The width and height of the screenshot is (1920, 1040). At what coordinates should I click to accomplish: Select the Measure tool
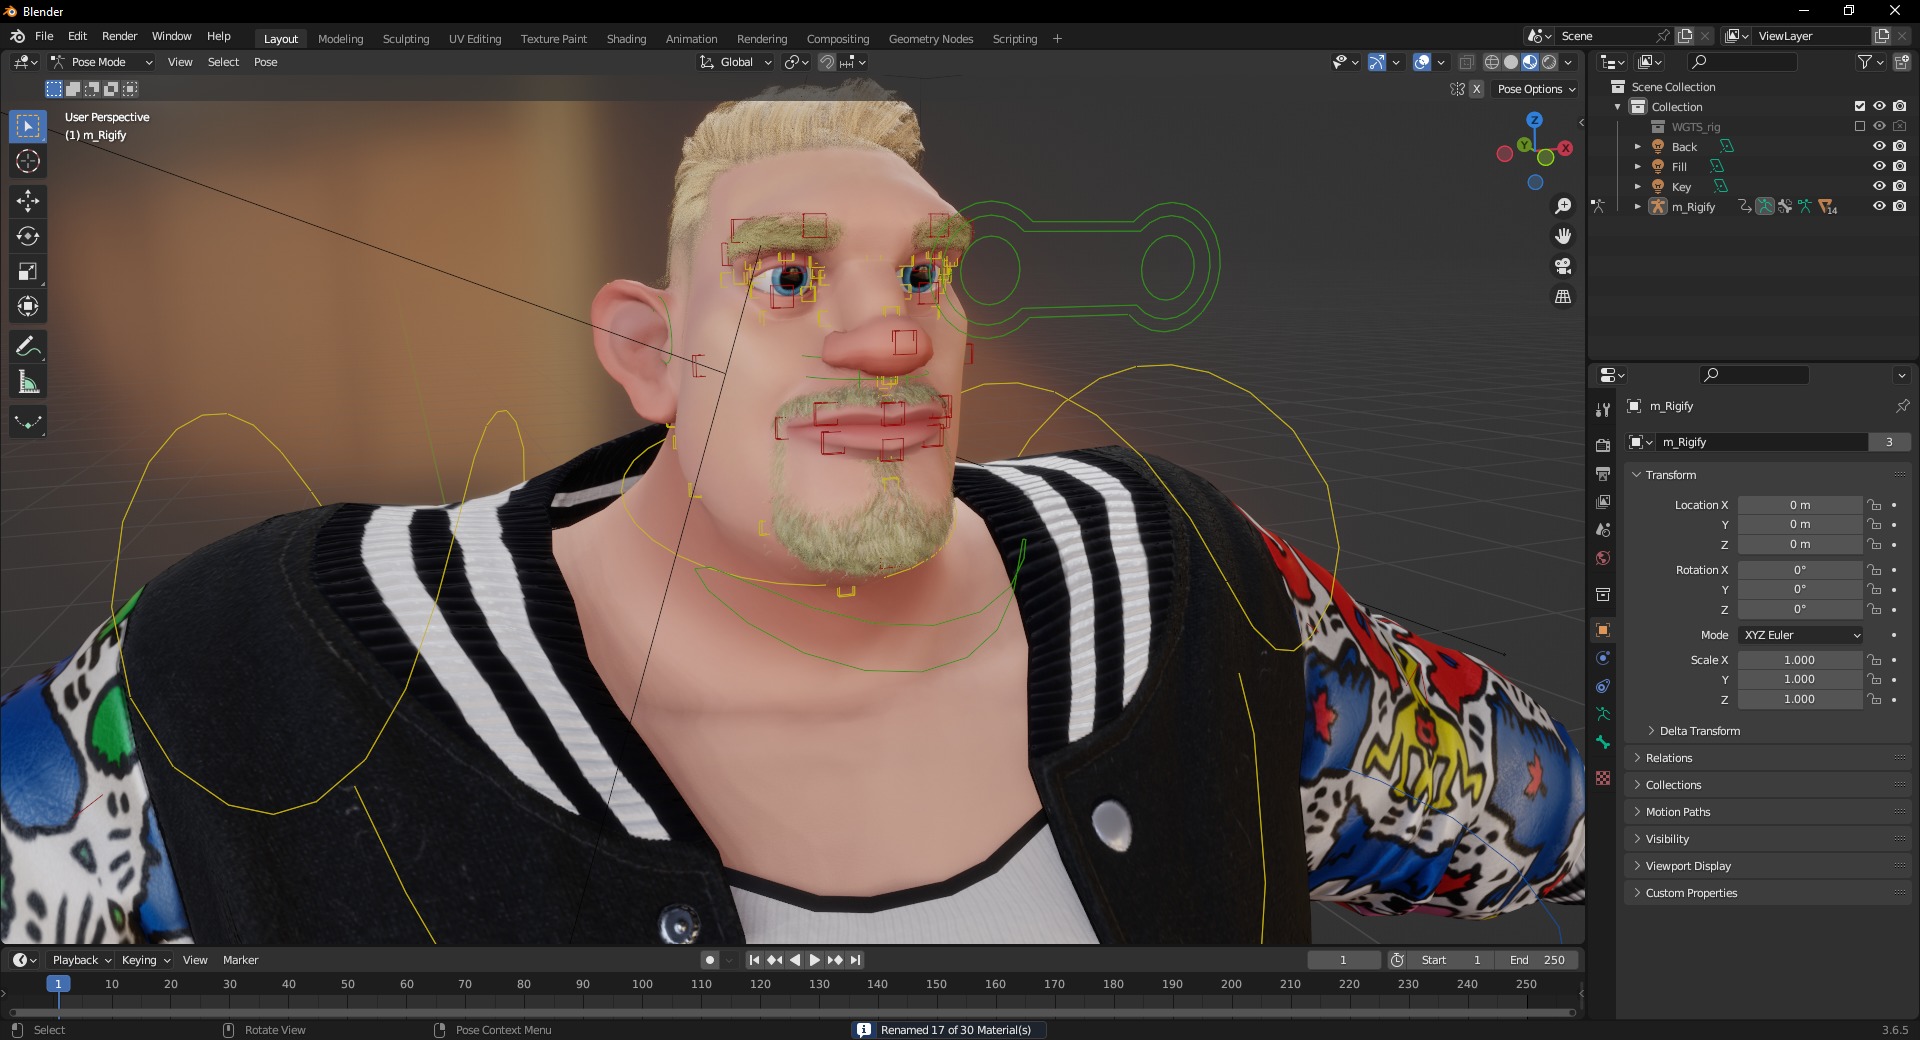[x=28, y=382]
